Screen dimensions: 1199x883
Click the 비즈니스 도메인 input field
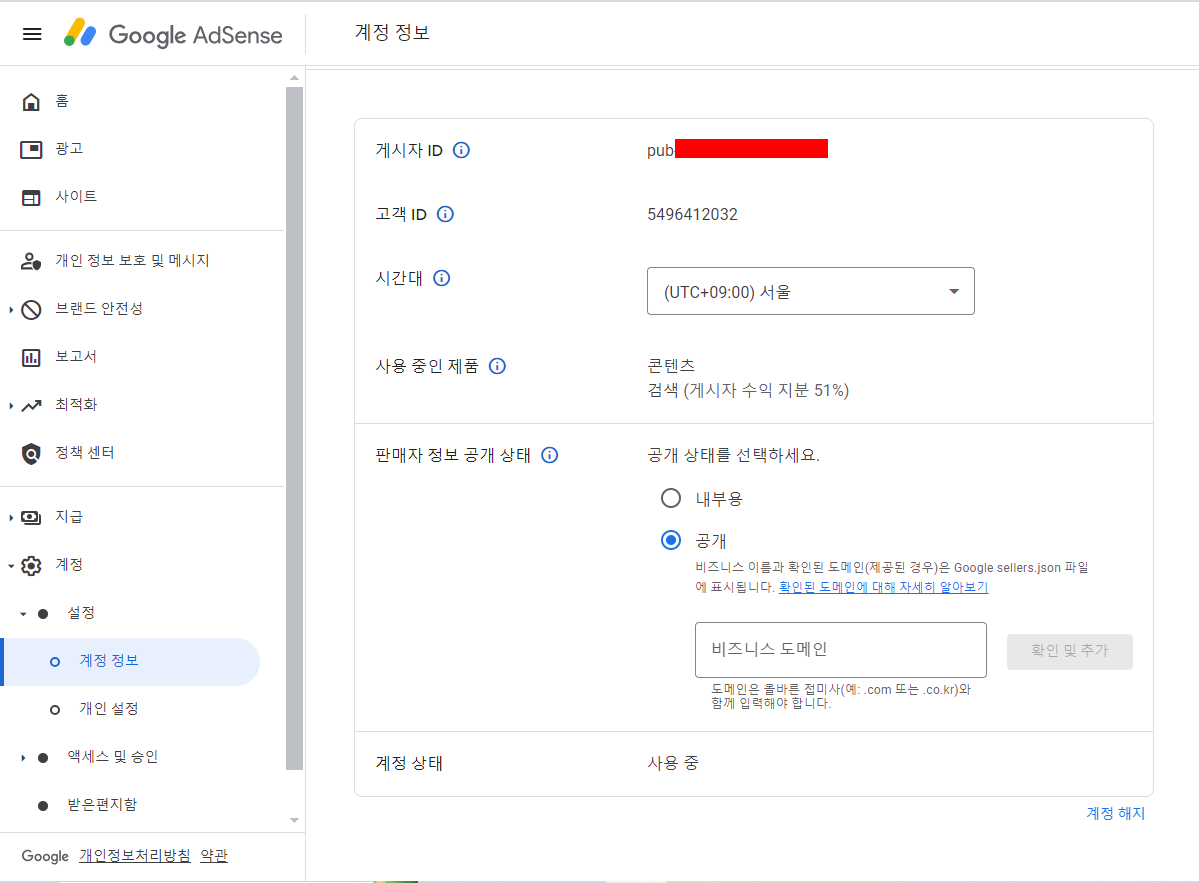click(x=840, y=650)
